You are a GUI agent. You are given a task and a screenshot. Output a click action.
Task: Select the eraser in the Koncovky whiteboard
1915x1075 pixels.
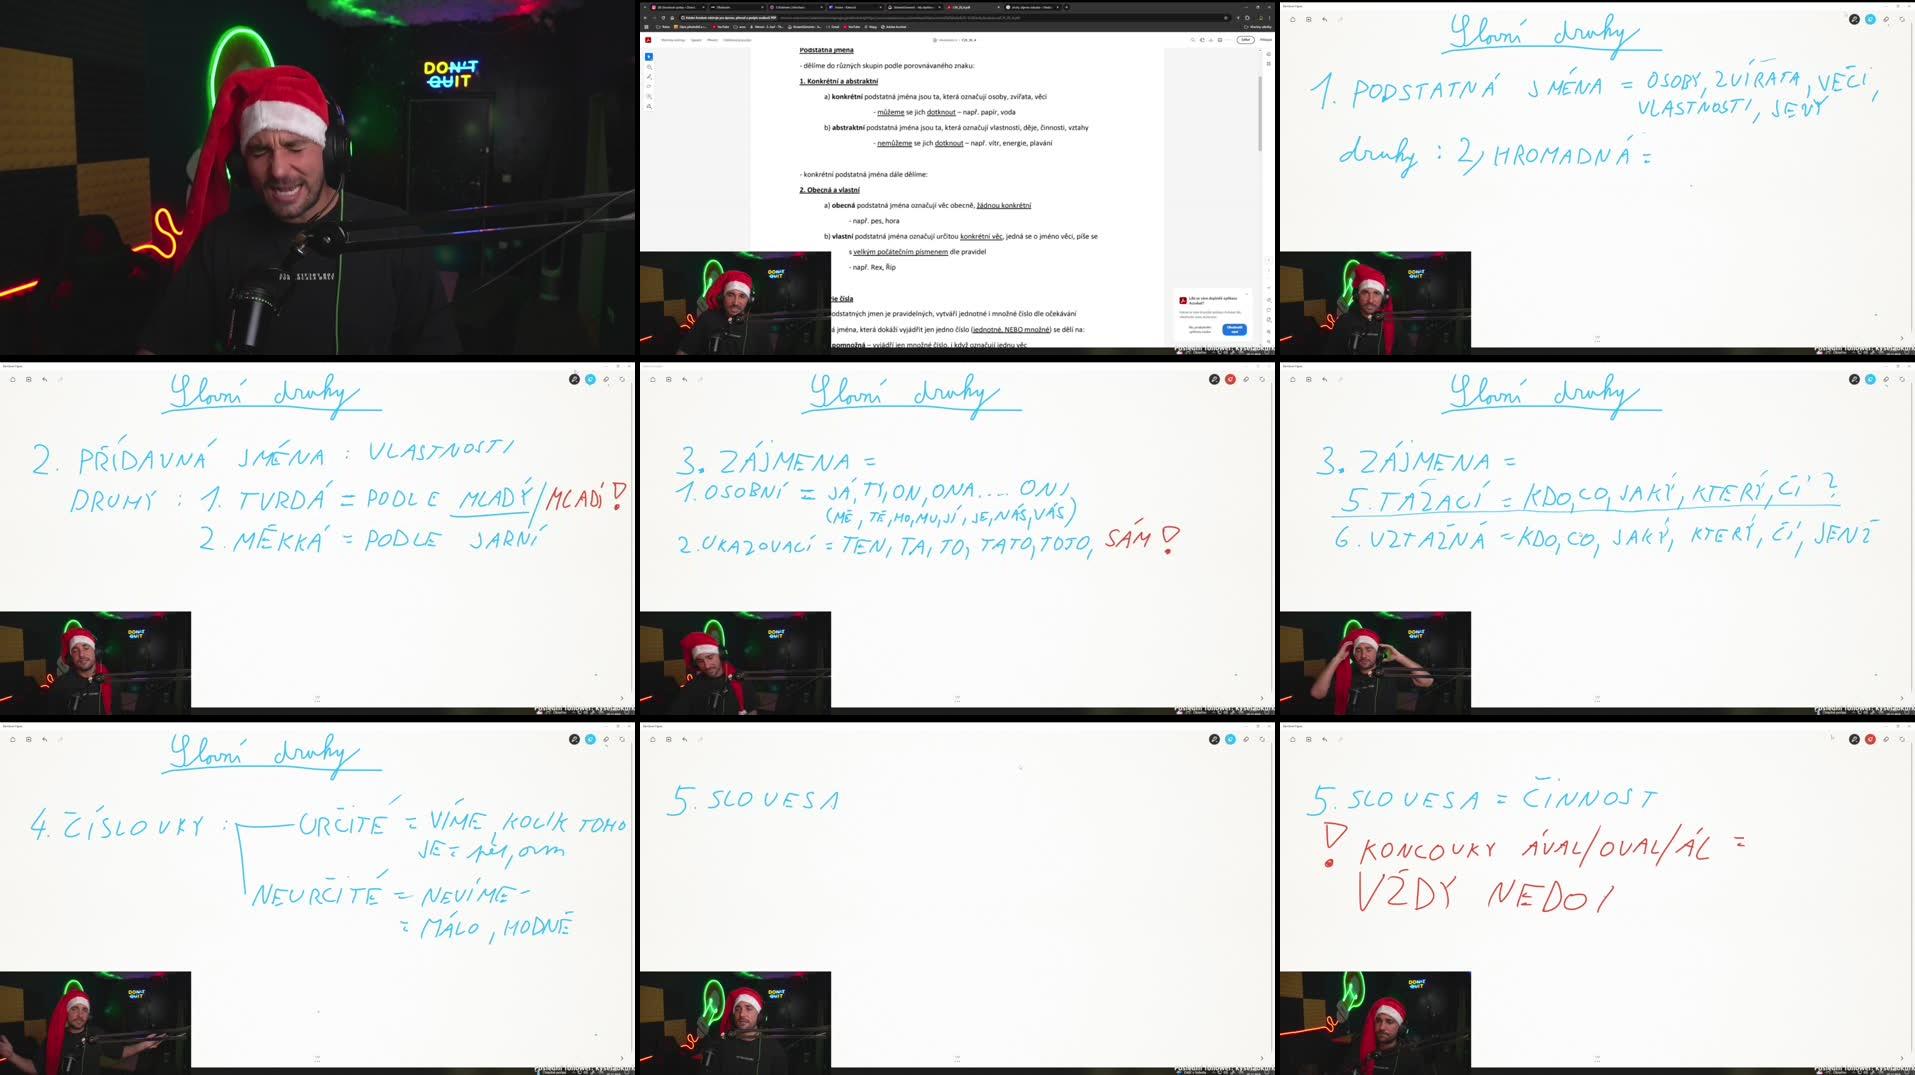pyautogui.click(x=1886, y=739)
